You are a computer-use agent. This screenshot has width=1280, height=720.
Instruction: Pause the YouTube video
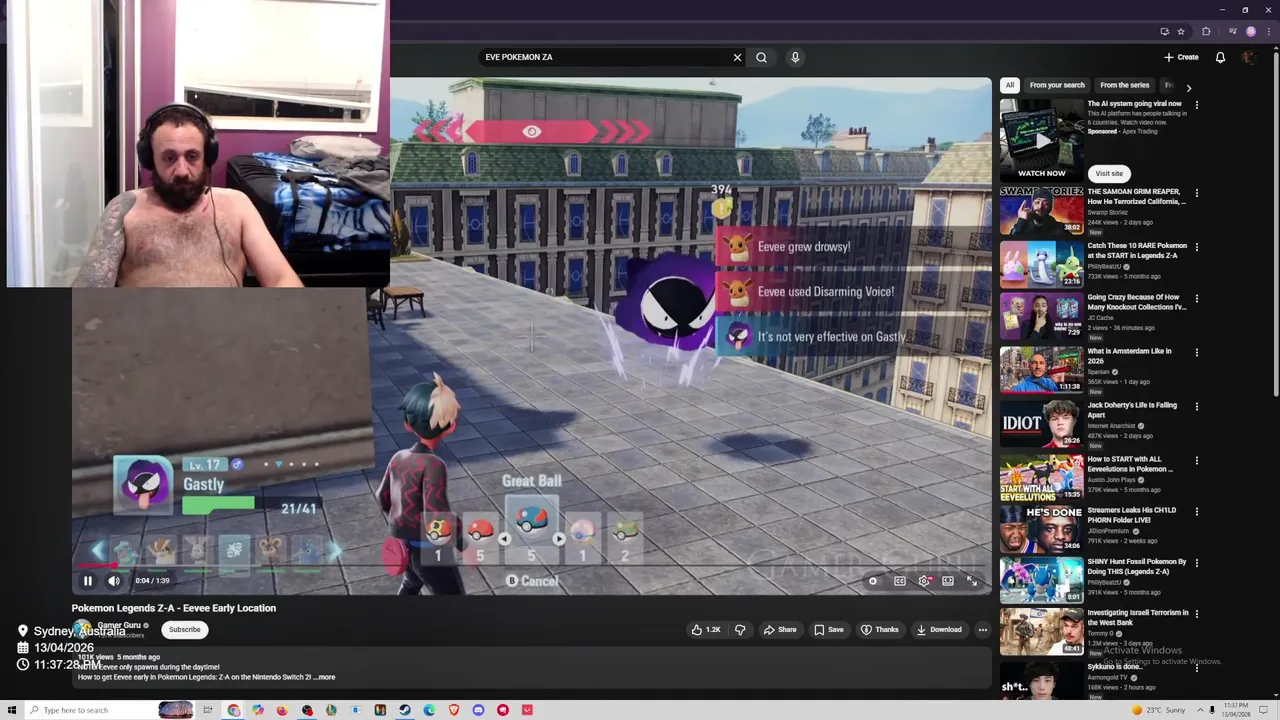tap(87, 581)
